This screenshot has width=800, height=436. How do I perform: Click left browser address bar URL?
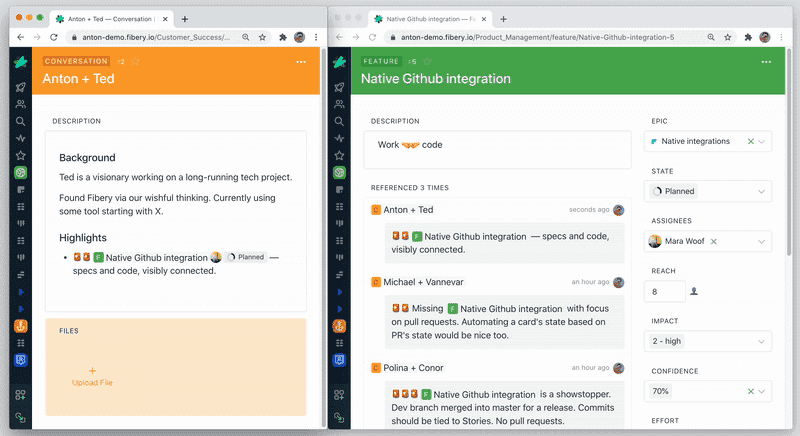point(156,37)
